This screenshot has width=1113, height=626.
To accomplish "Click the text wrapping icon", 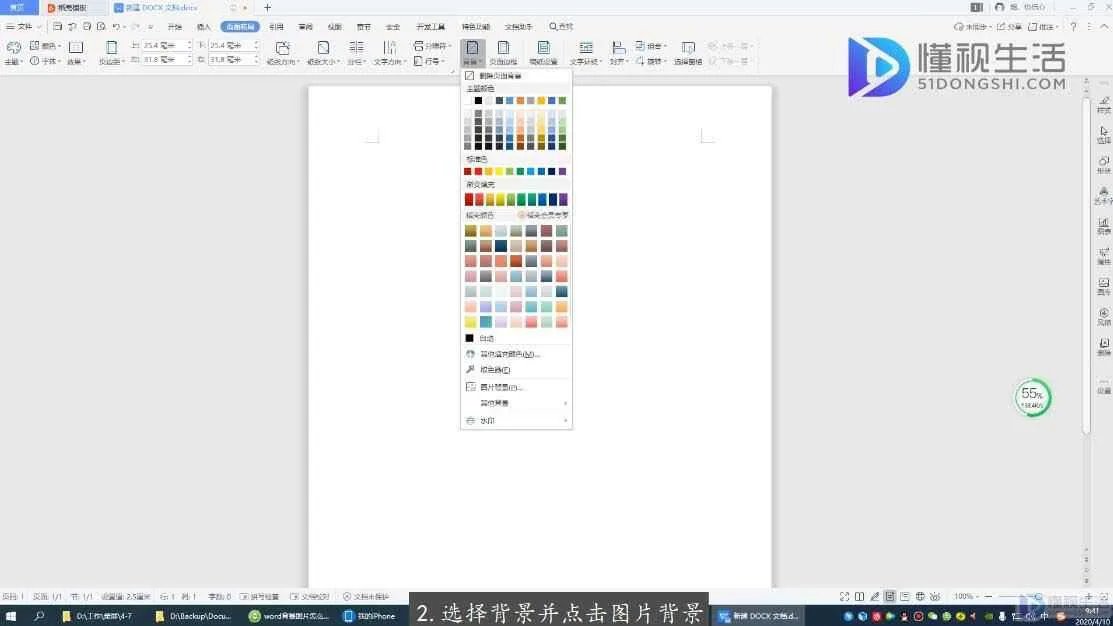I will 585,52.
